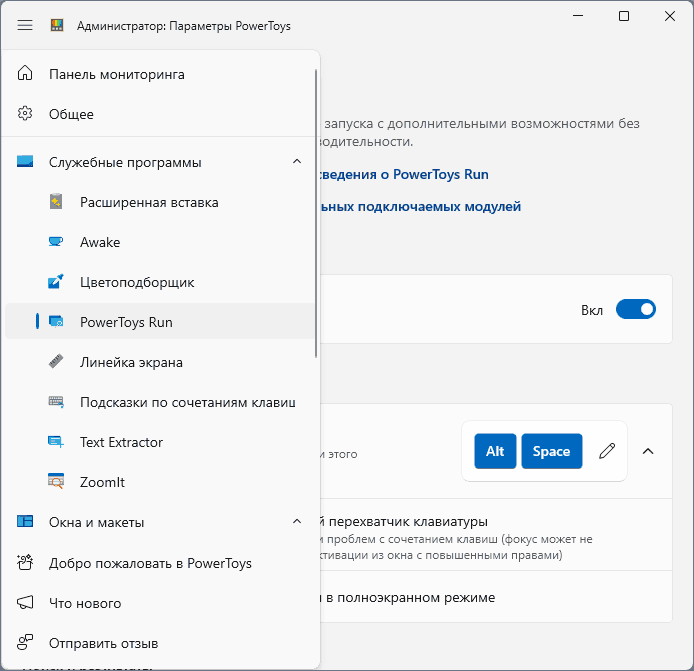Open the сведения о PowerToys Run link
The width and height of the screenshot is (694, 671).
point(404,174)
